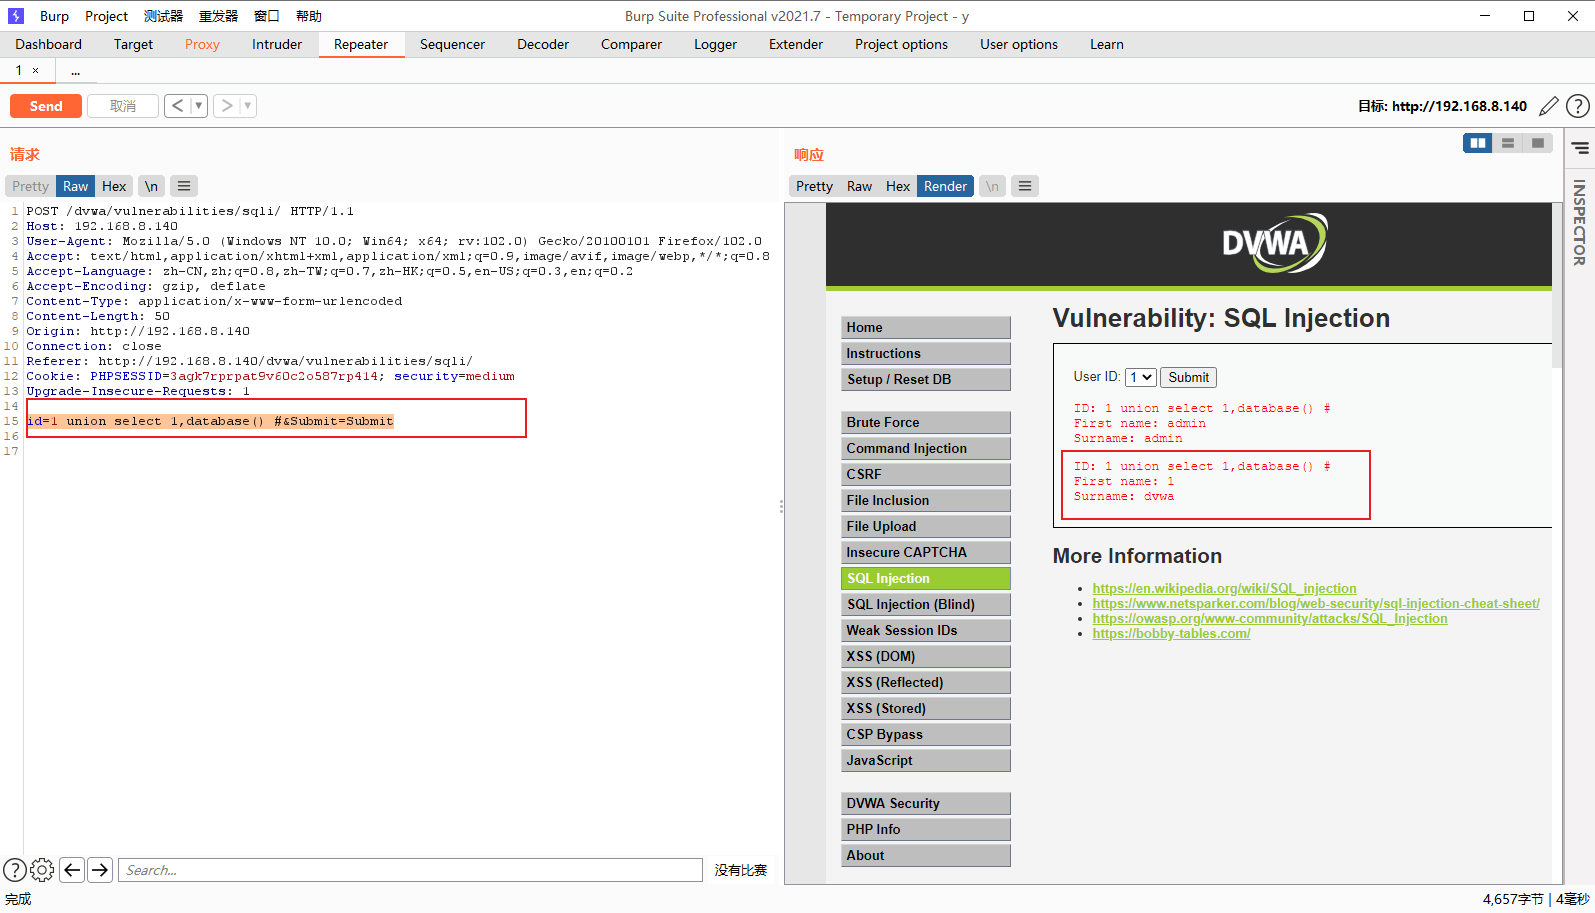Screen dimensions: 1595x913
Task: Click the rendered response vertical scrollbar
Action: pyautogui.click(x=1556, y=285)
